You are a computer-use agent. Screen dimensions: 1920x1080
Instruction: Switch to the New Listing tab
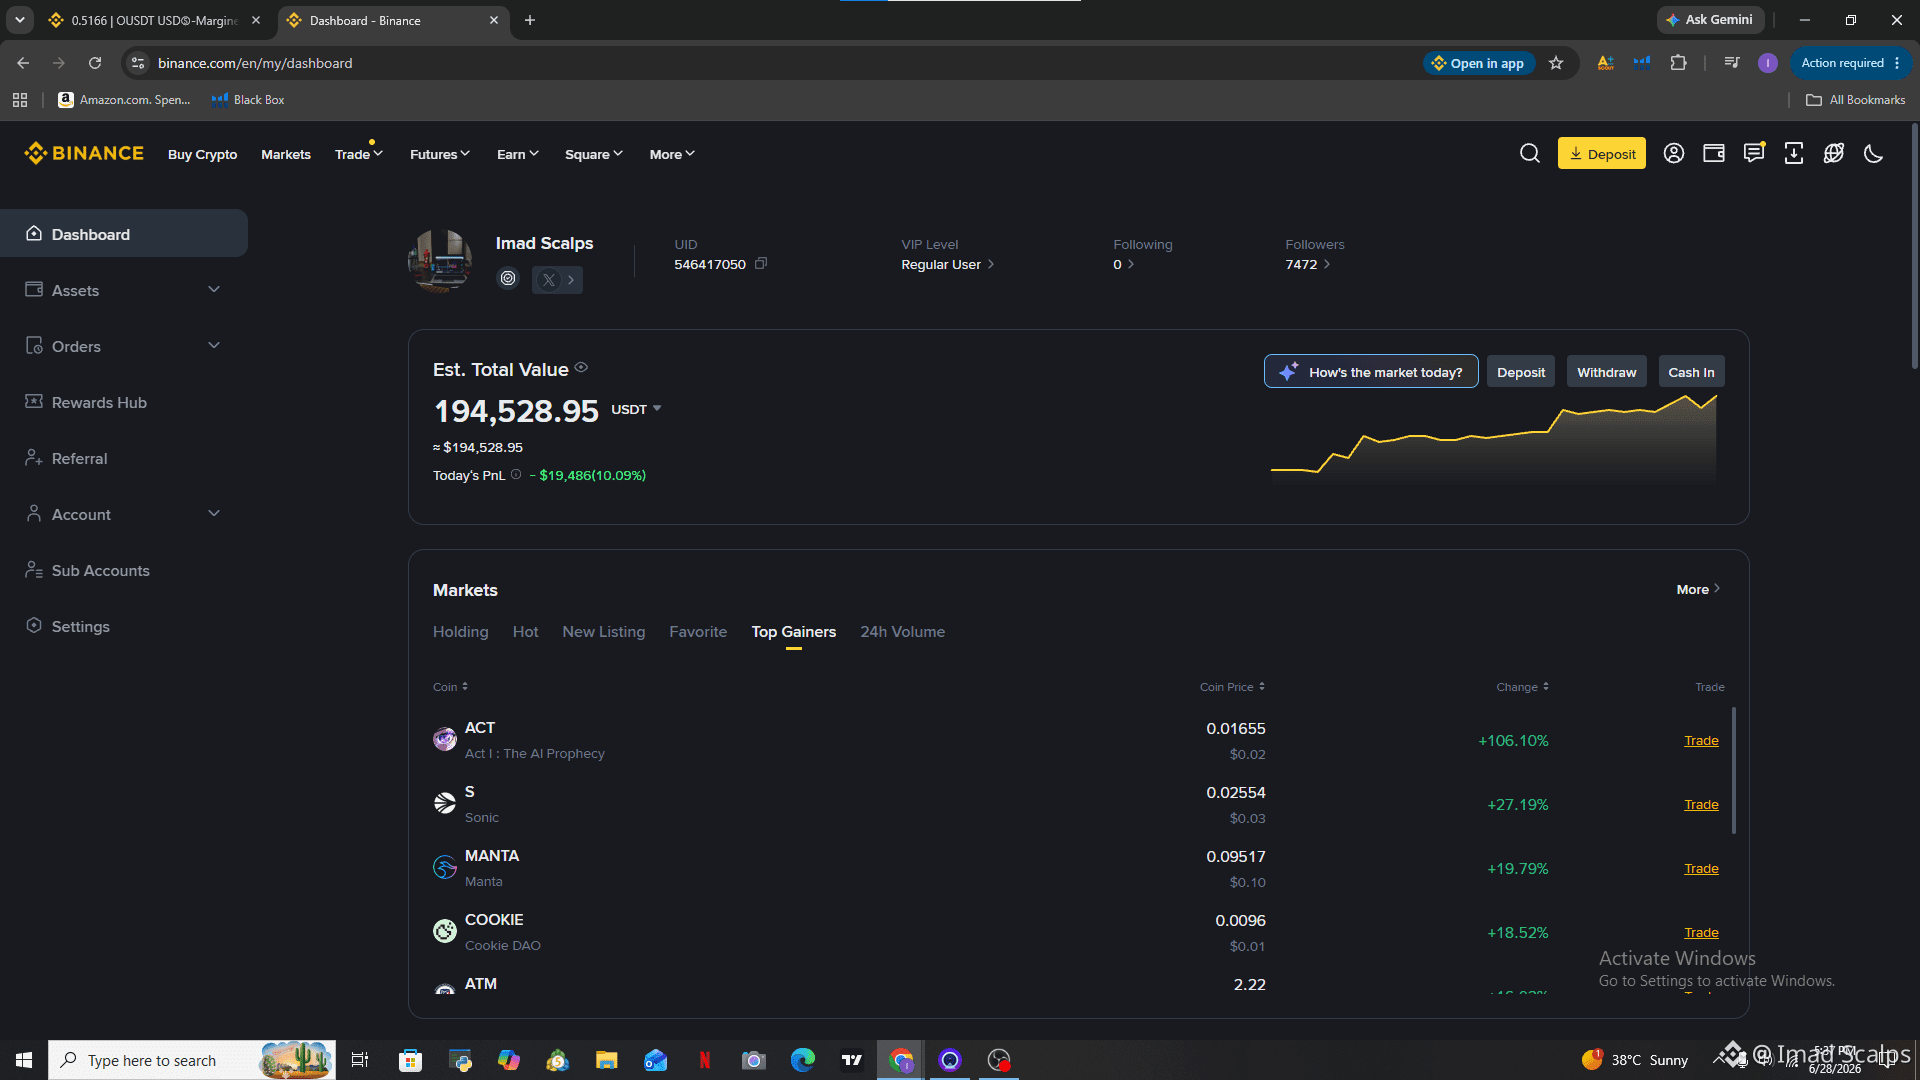[604, 632]
